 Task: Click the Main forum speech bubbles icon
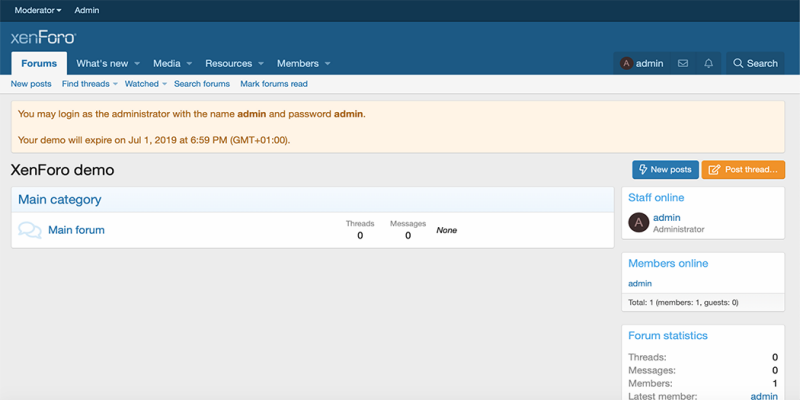(x=30, y=230)
